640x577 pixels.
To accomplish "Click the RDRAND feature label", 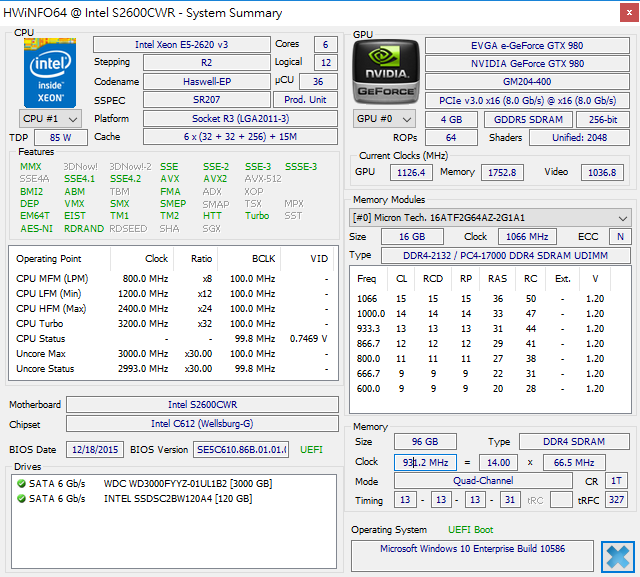I will (x=84, y=229).
